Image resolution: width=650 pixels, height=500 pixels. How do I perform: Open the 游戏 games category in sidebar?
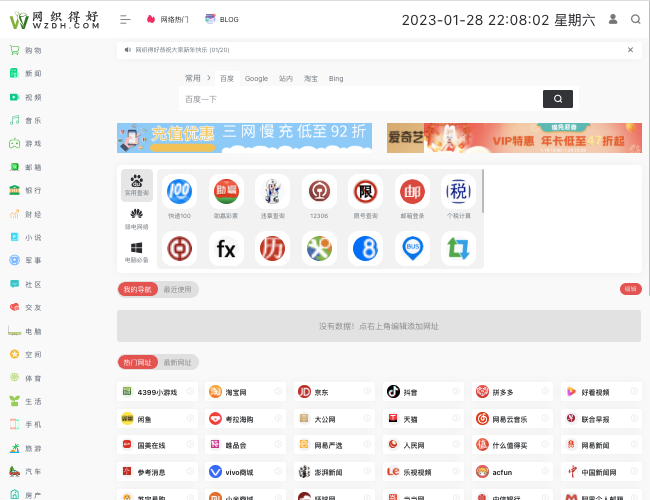tap(25, 143)
